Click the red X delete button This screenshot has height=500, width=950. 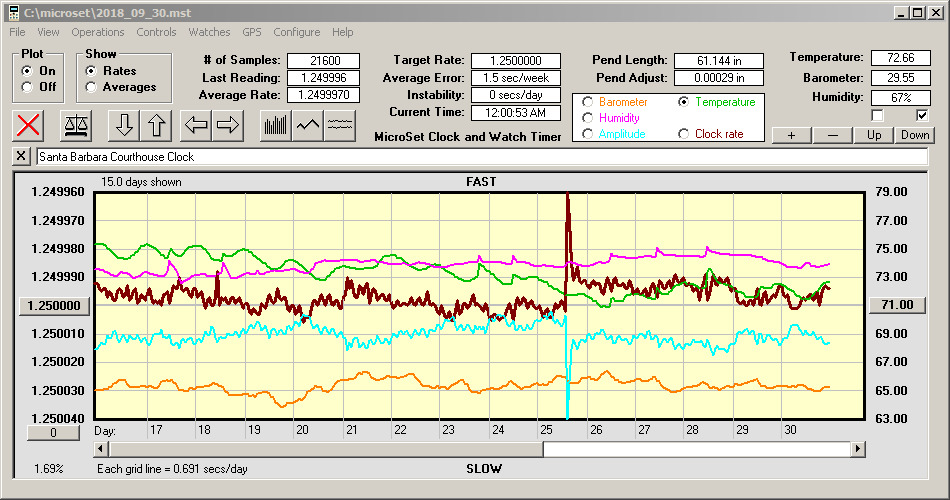28,125
